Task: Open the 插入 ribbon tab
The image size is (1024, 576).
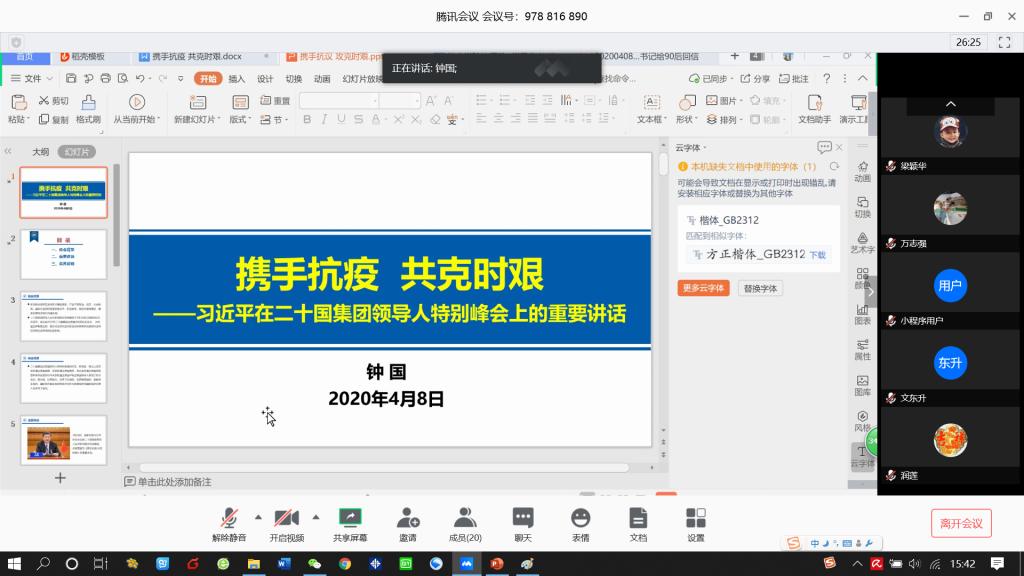Action: [237, 79]
